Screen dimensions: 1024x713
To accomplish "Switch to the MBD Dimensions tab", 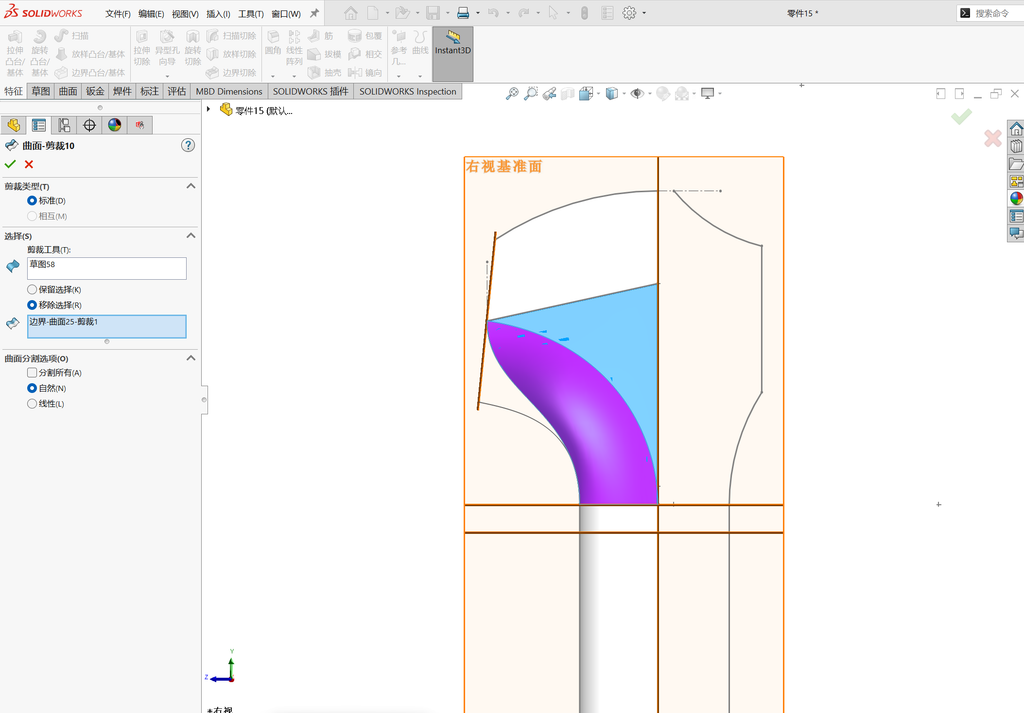I will (229, 91).
